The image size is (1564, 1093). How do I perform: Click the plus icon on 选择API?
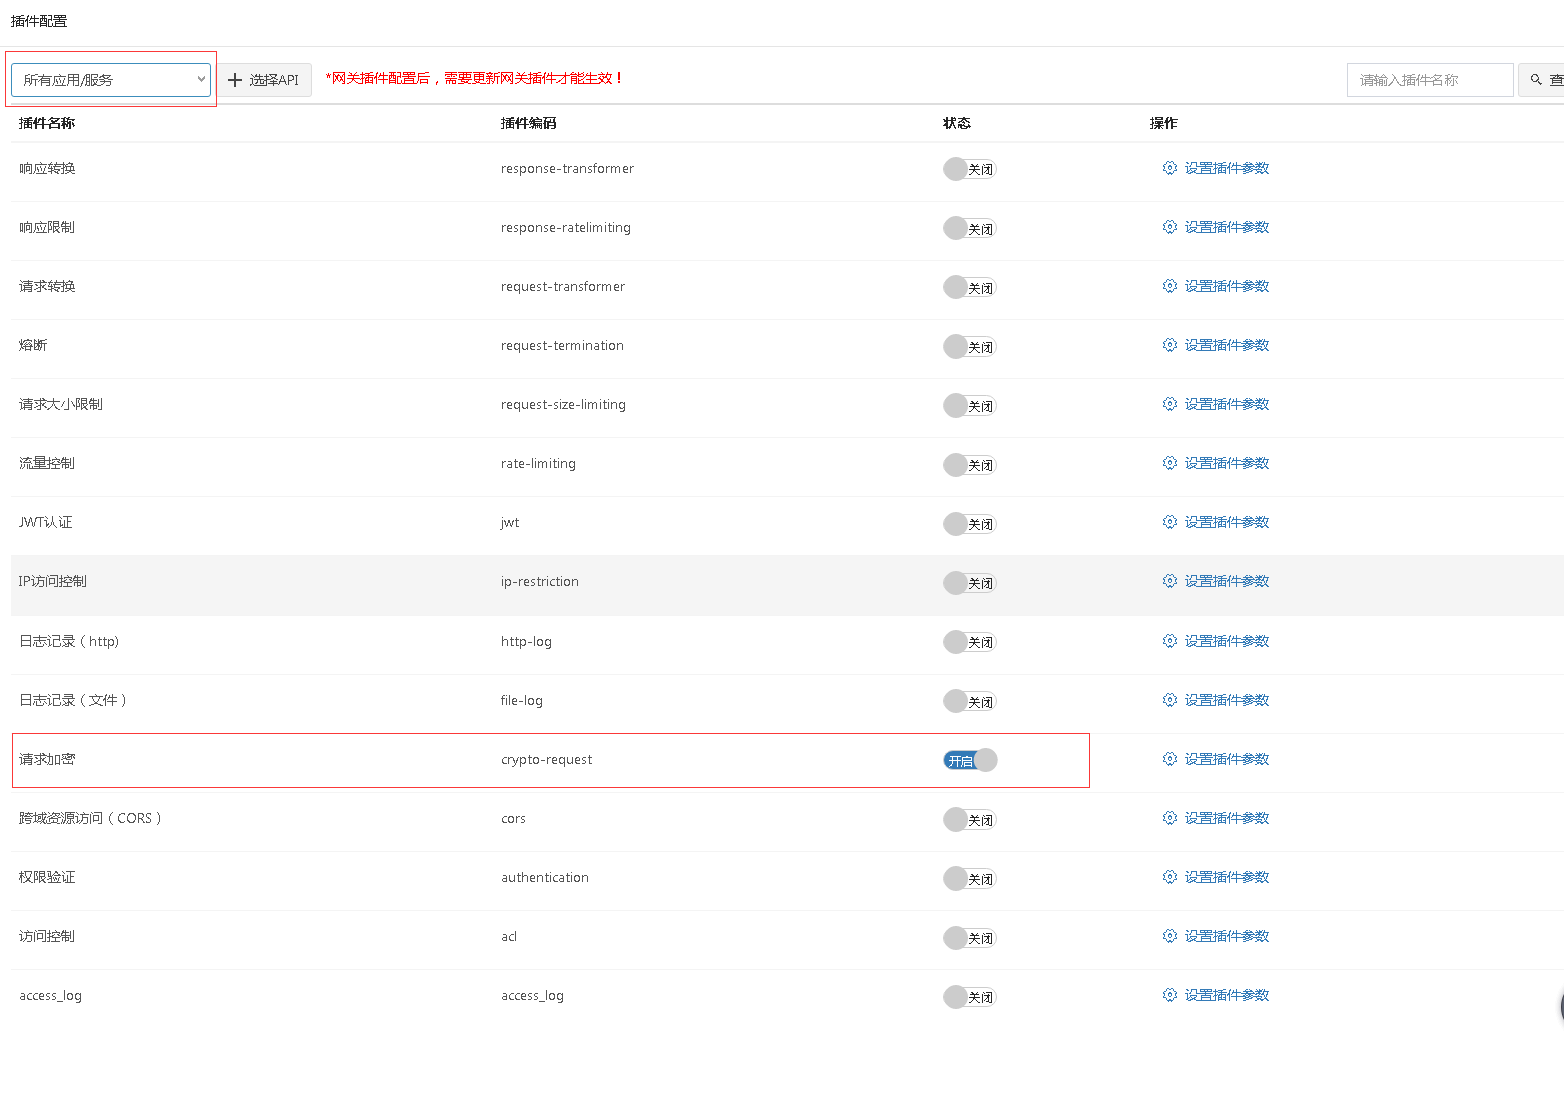click(x=236, y=80)
